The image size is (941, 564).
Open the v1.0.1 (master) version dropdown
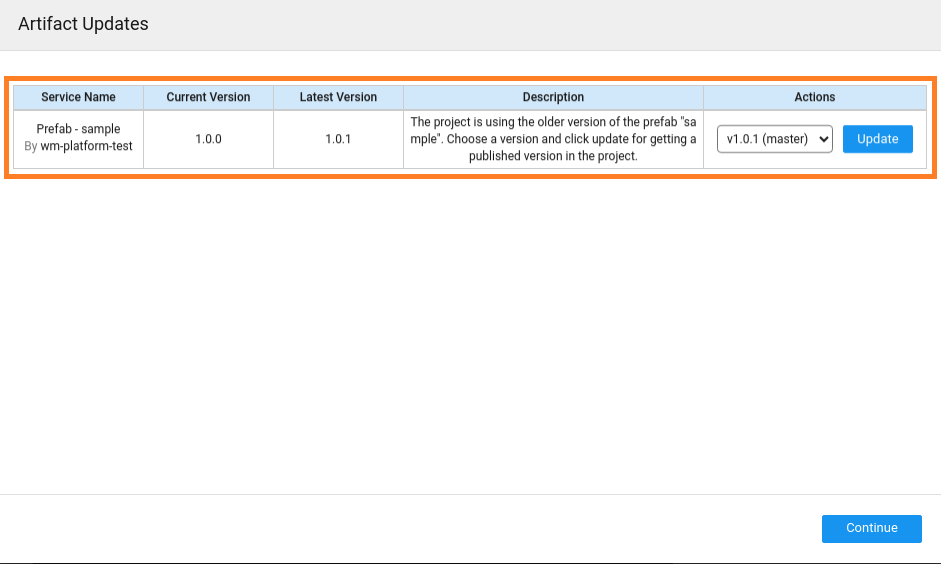pyautogui.click(x=768, y=139)
